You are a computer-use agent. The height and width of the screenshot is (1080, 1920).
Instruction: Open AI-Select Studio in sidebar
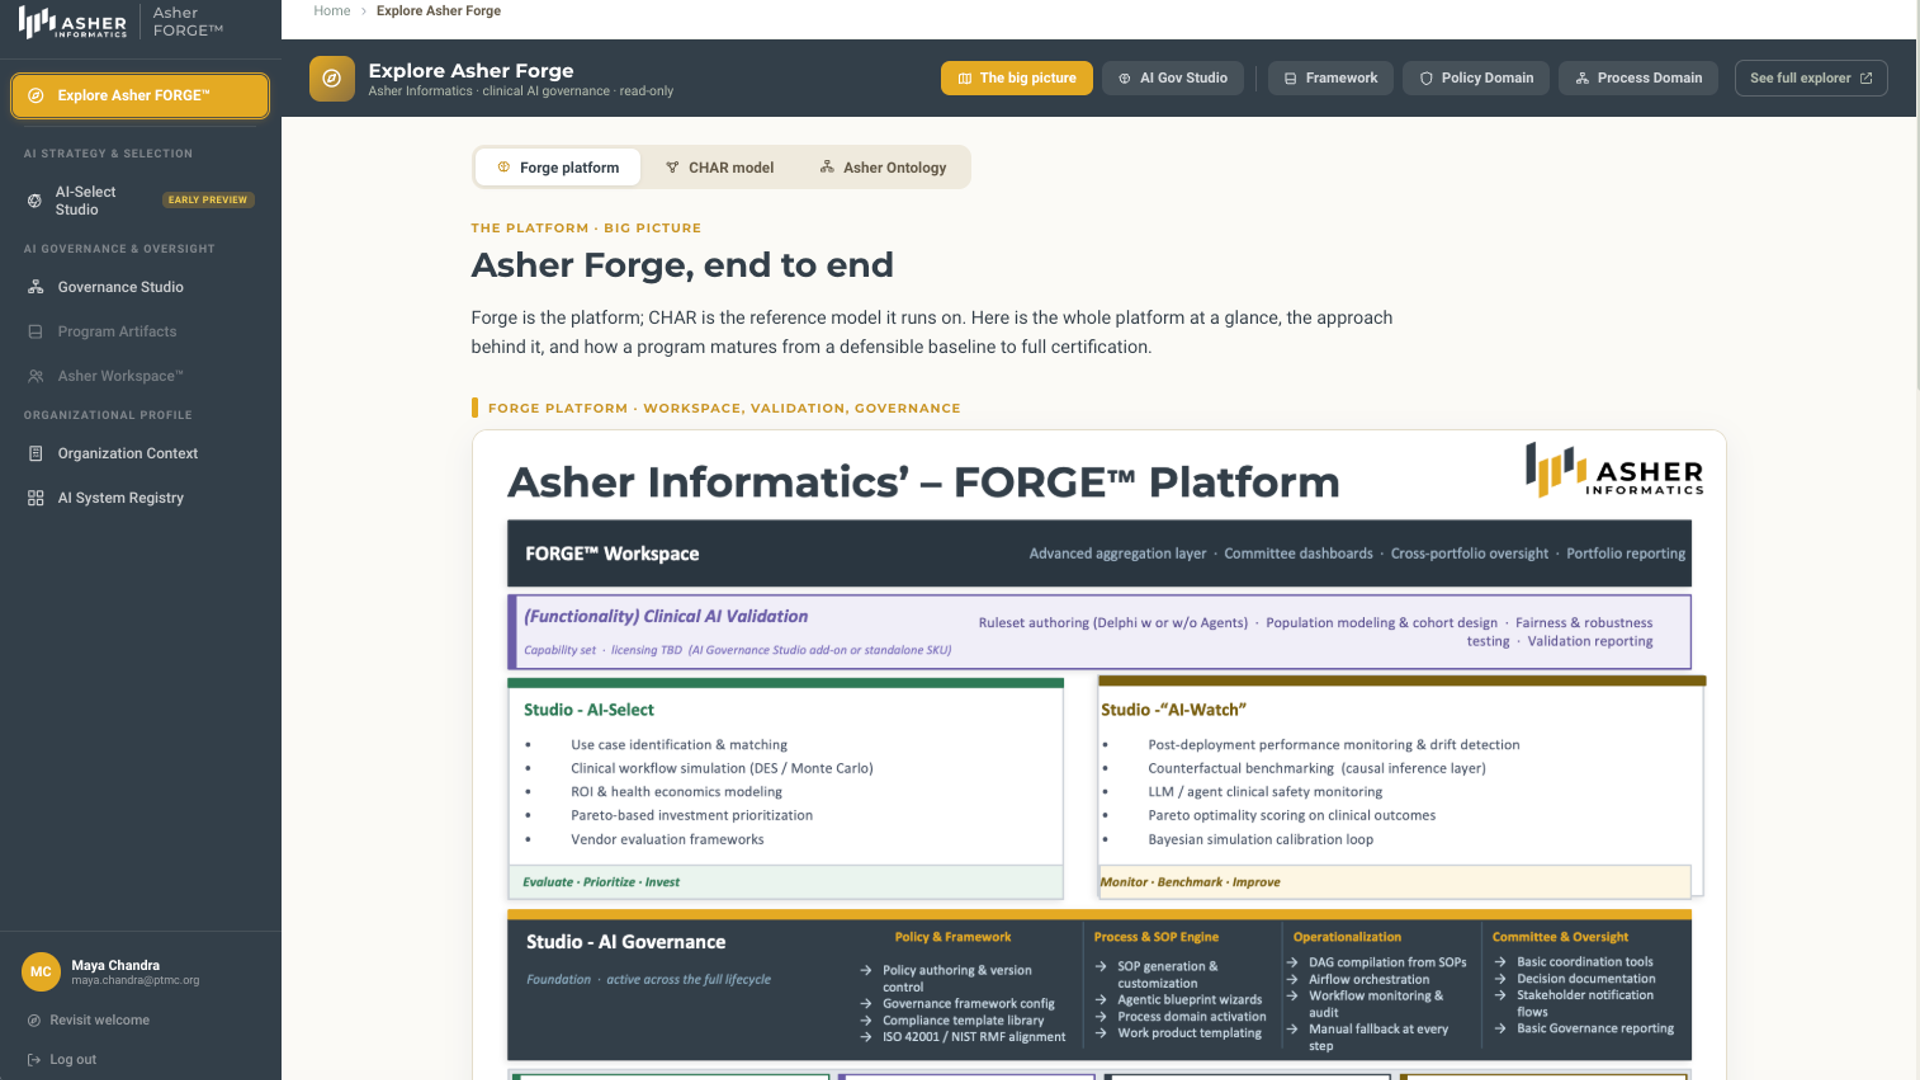click(140, 200)
